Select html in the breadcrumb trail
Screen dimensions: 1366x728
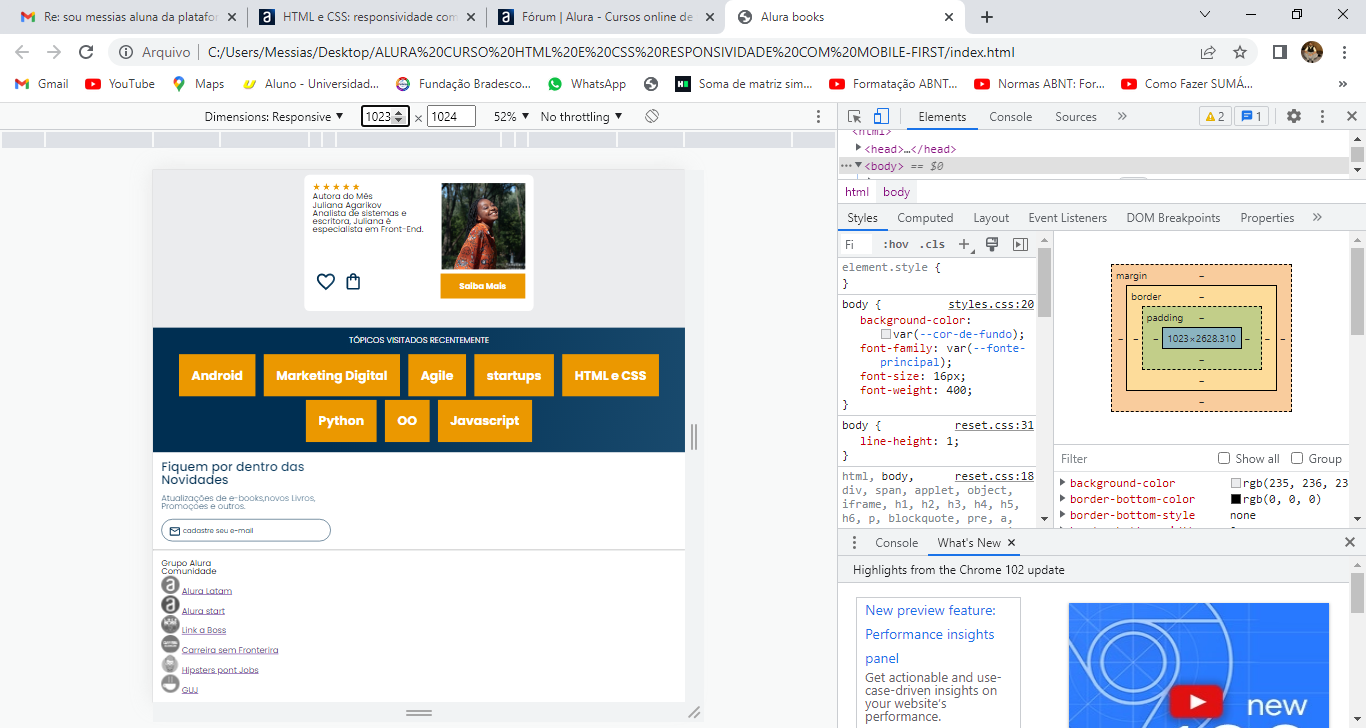click(857, 192)
